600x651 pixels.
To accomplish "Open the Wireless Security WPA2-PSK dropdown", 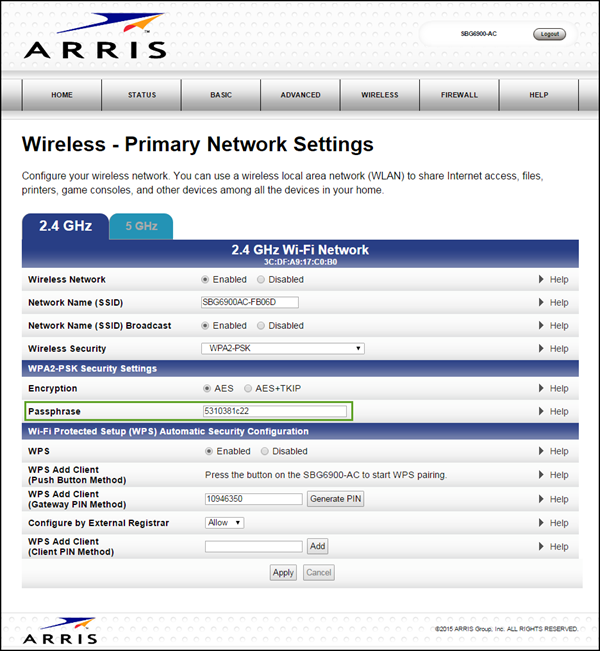I will (282, 349).
